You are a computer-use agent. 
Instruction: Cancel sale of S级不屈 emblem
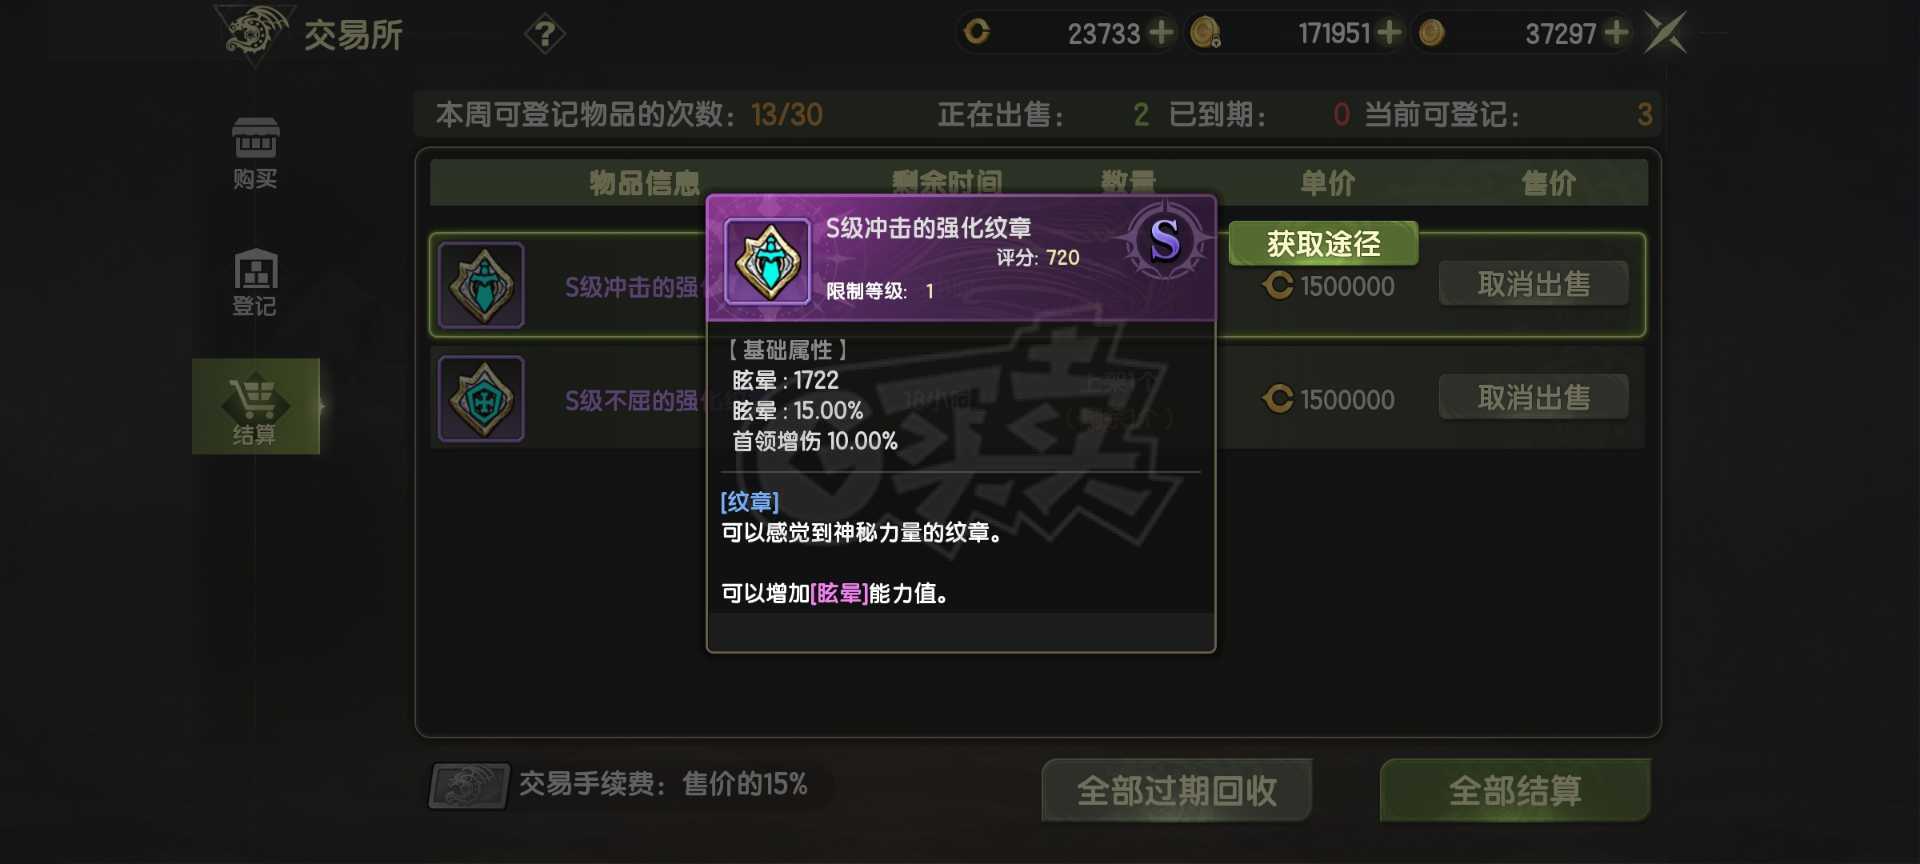point(1534,398)
